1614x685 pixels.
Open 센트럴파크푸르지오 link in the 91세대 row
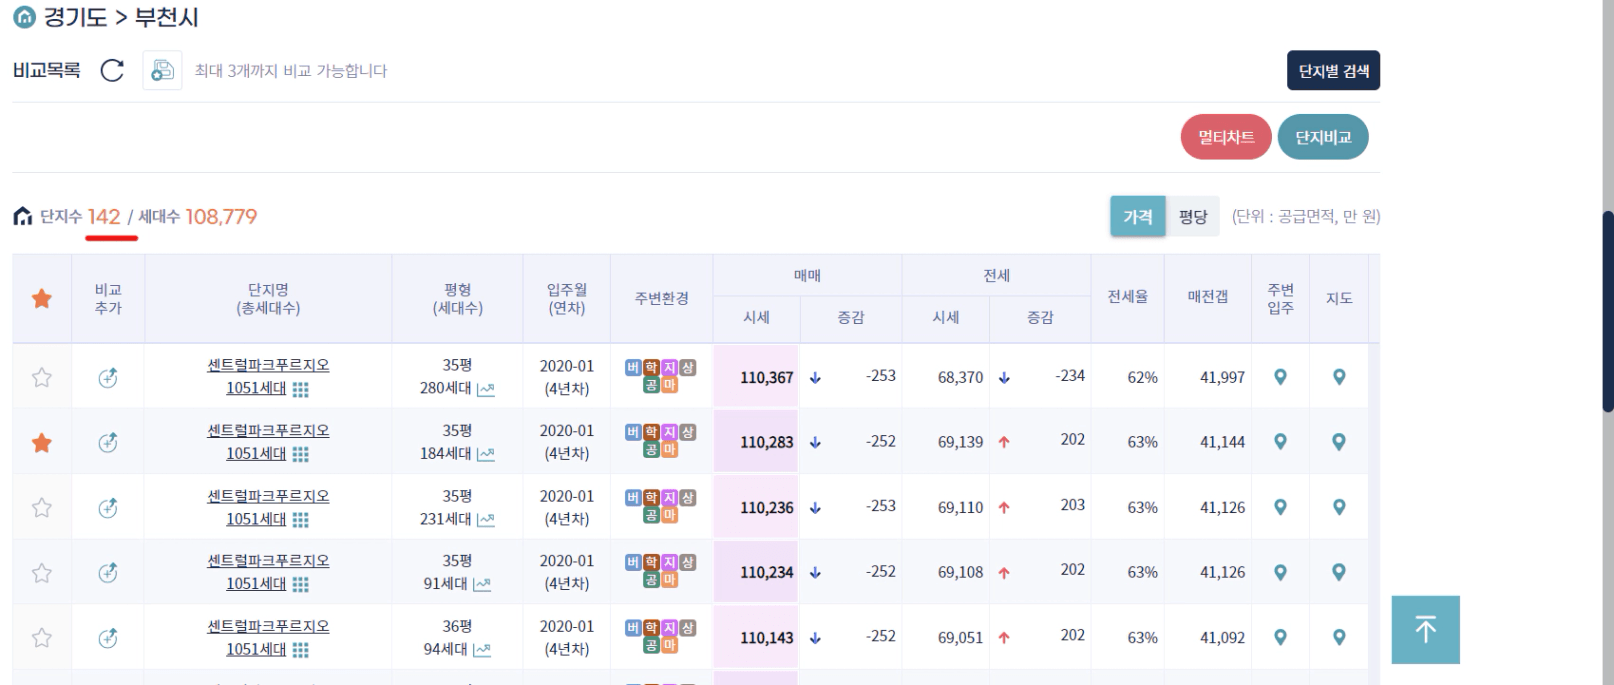point(268,561)
